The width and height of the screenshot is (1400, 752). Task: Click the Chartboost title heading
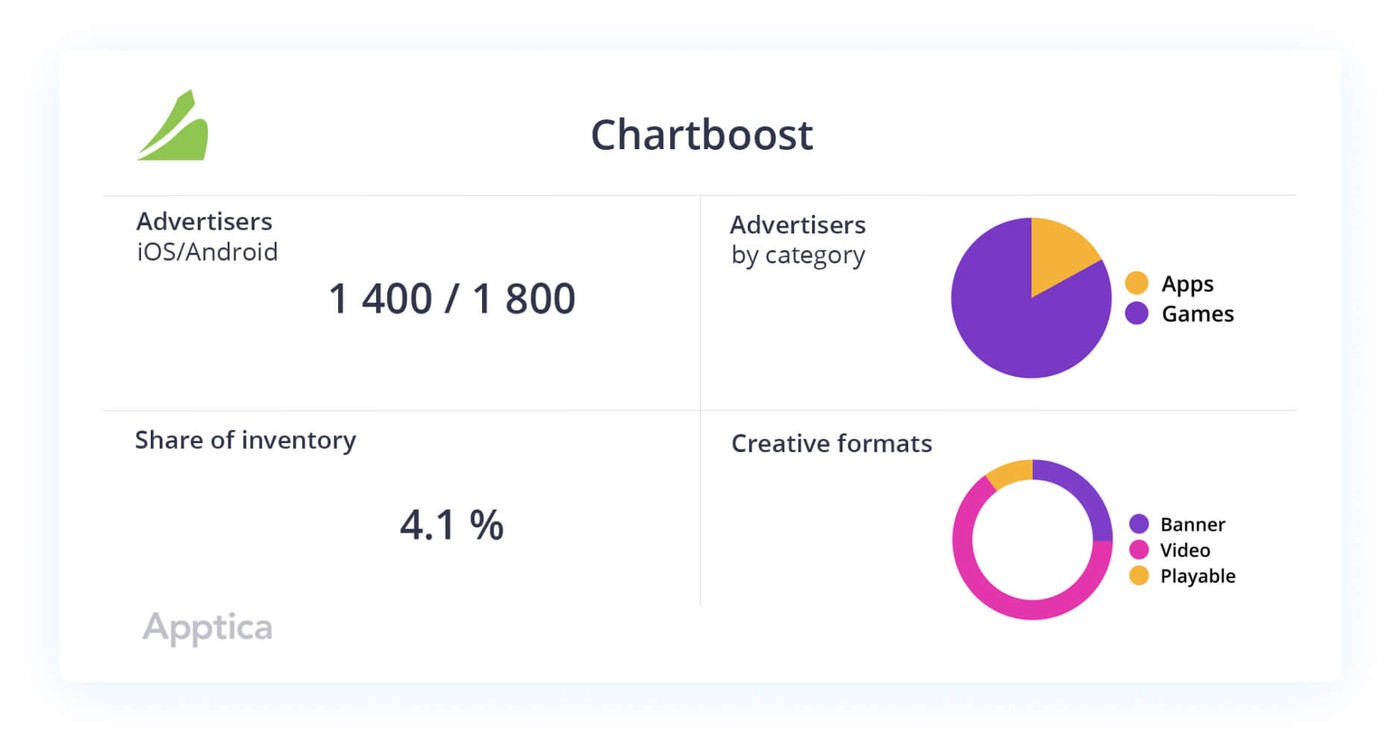pos(701,135)
